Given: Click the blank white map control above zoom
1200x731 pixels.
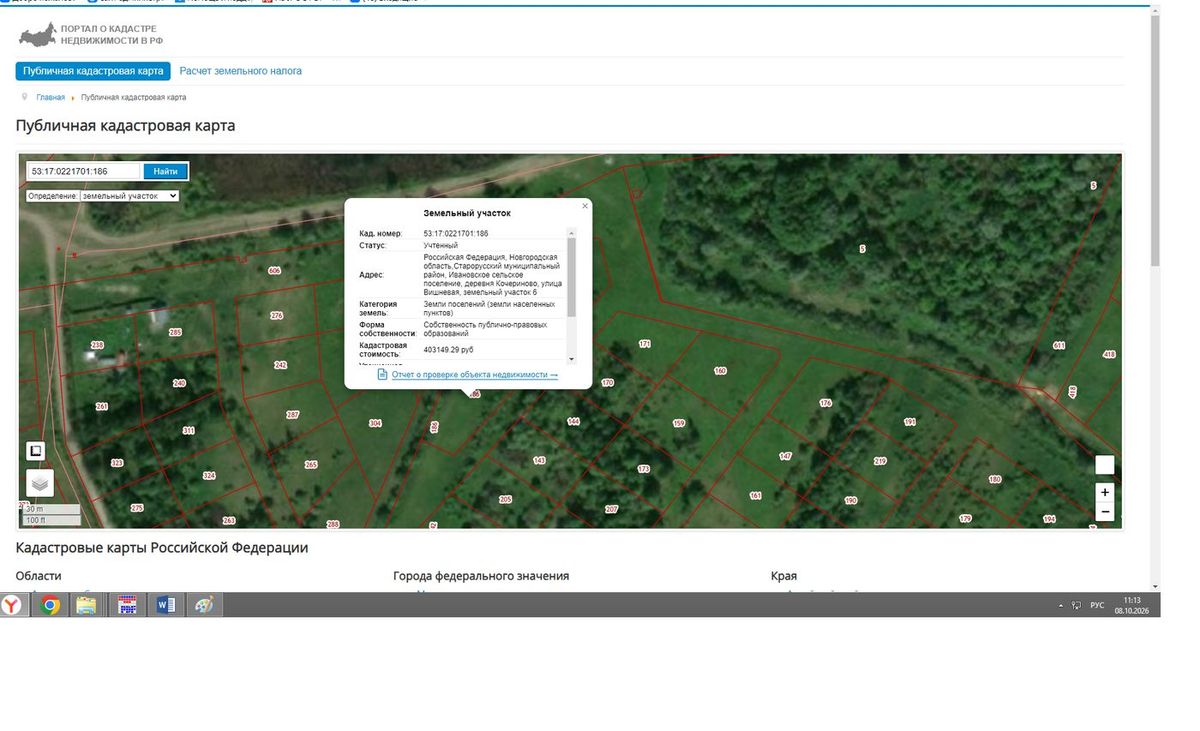Looking at the screenshot, I should (1104, 464).
